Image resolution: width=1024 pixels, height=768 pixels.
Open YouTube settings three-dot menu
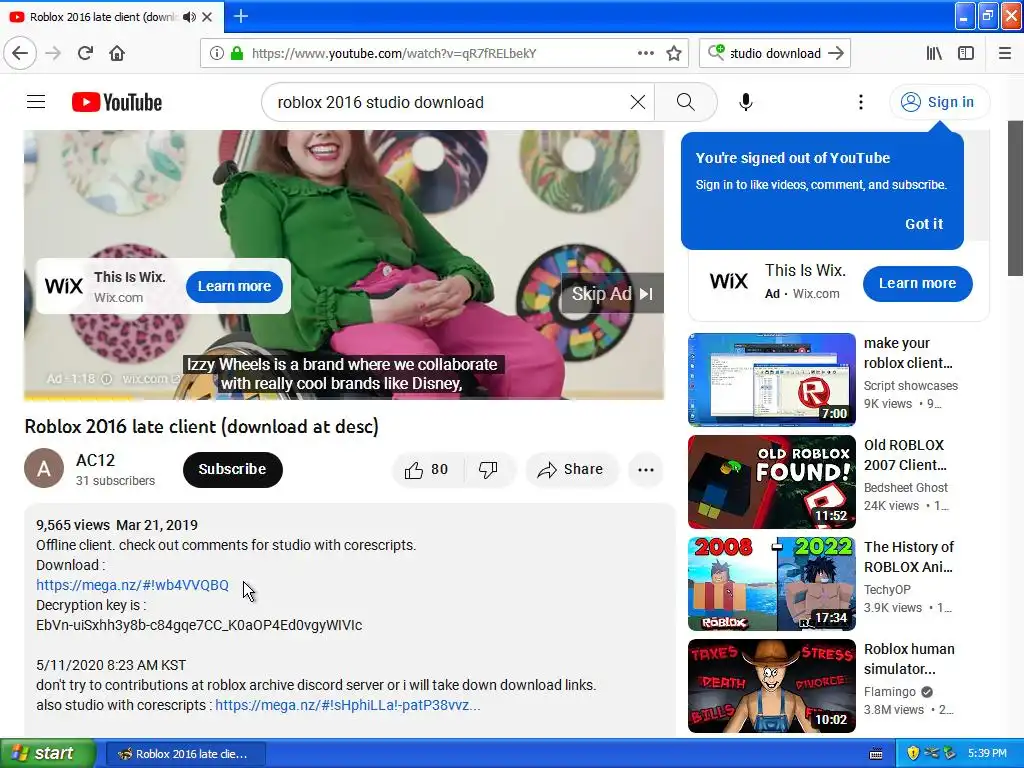[861, 102]
